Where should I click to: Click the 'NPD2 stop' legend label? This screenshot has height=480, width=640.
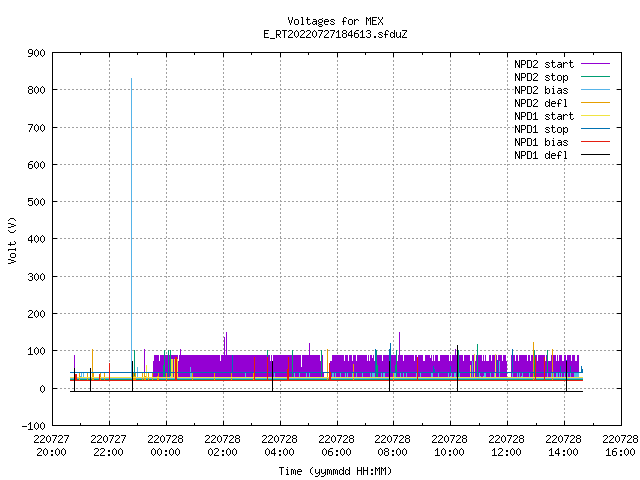541,77
